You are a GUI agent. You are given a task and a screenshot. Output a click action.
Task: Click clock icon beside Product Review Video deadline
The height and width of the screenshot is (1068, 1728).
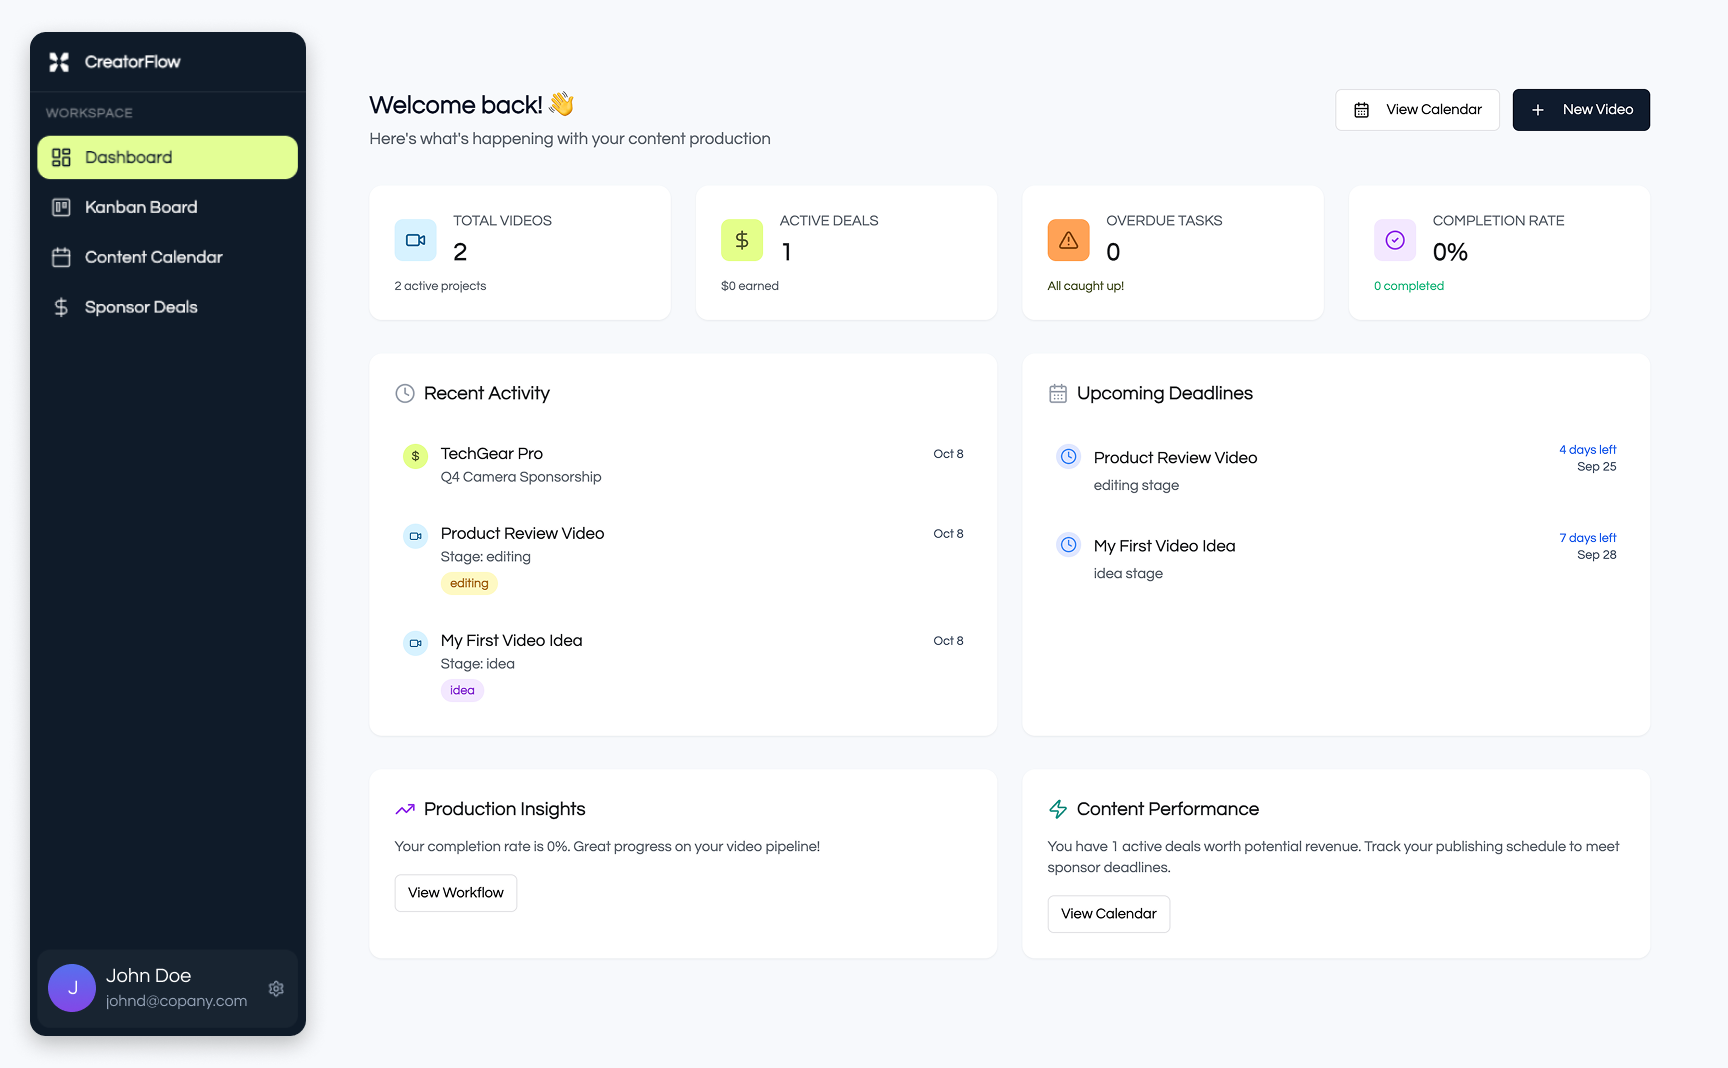click(1069, 457)
